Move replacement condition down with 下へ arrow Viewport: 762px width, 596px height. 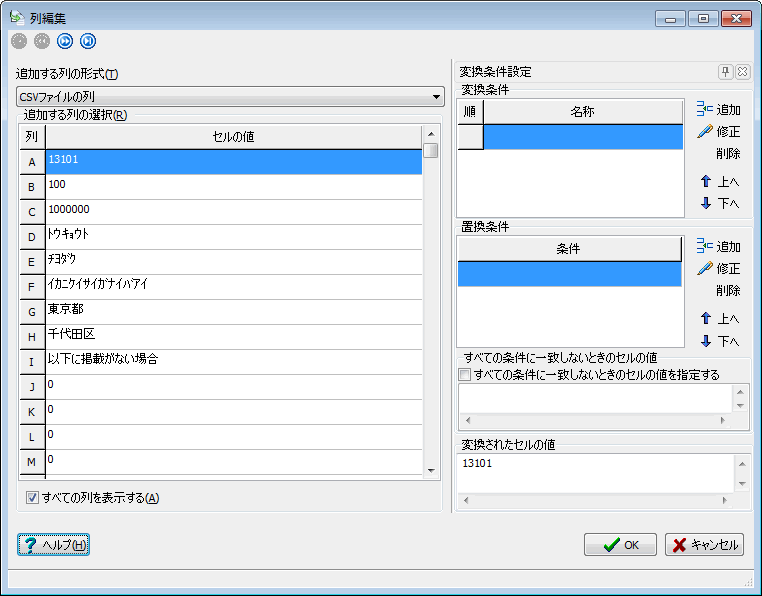[x=718, y=341]
